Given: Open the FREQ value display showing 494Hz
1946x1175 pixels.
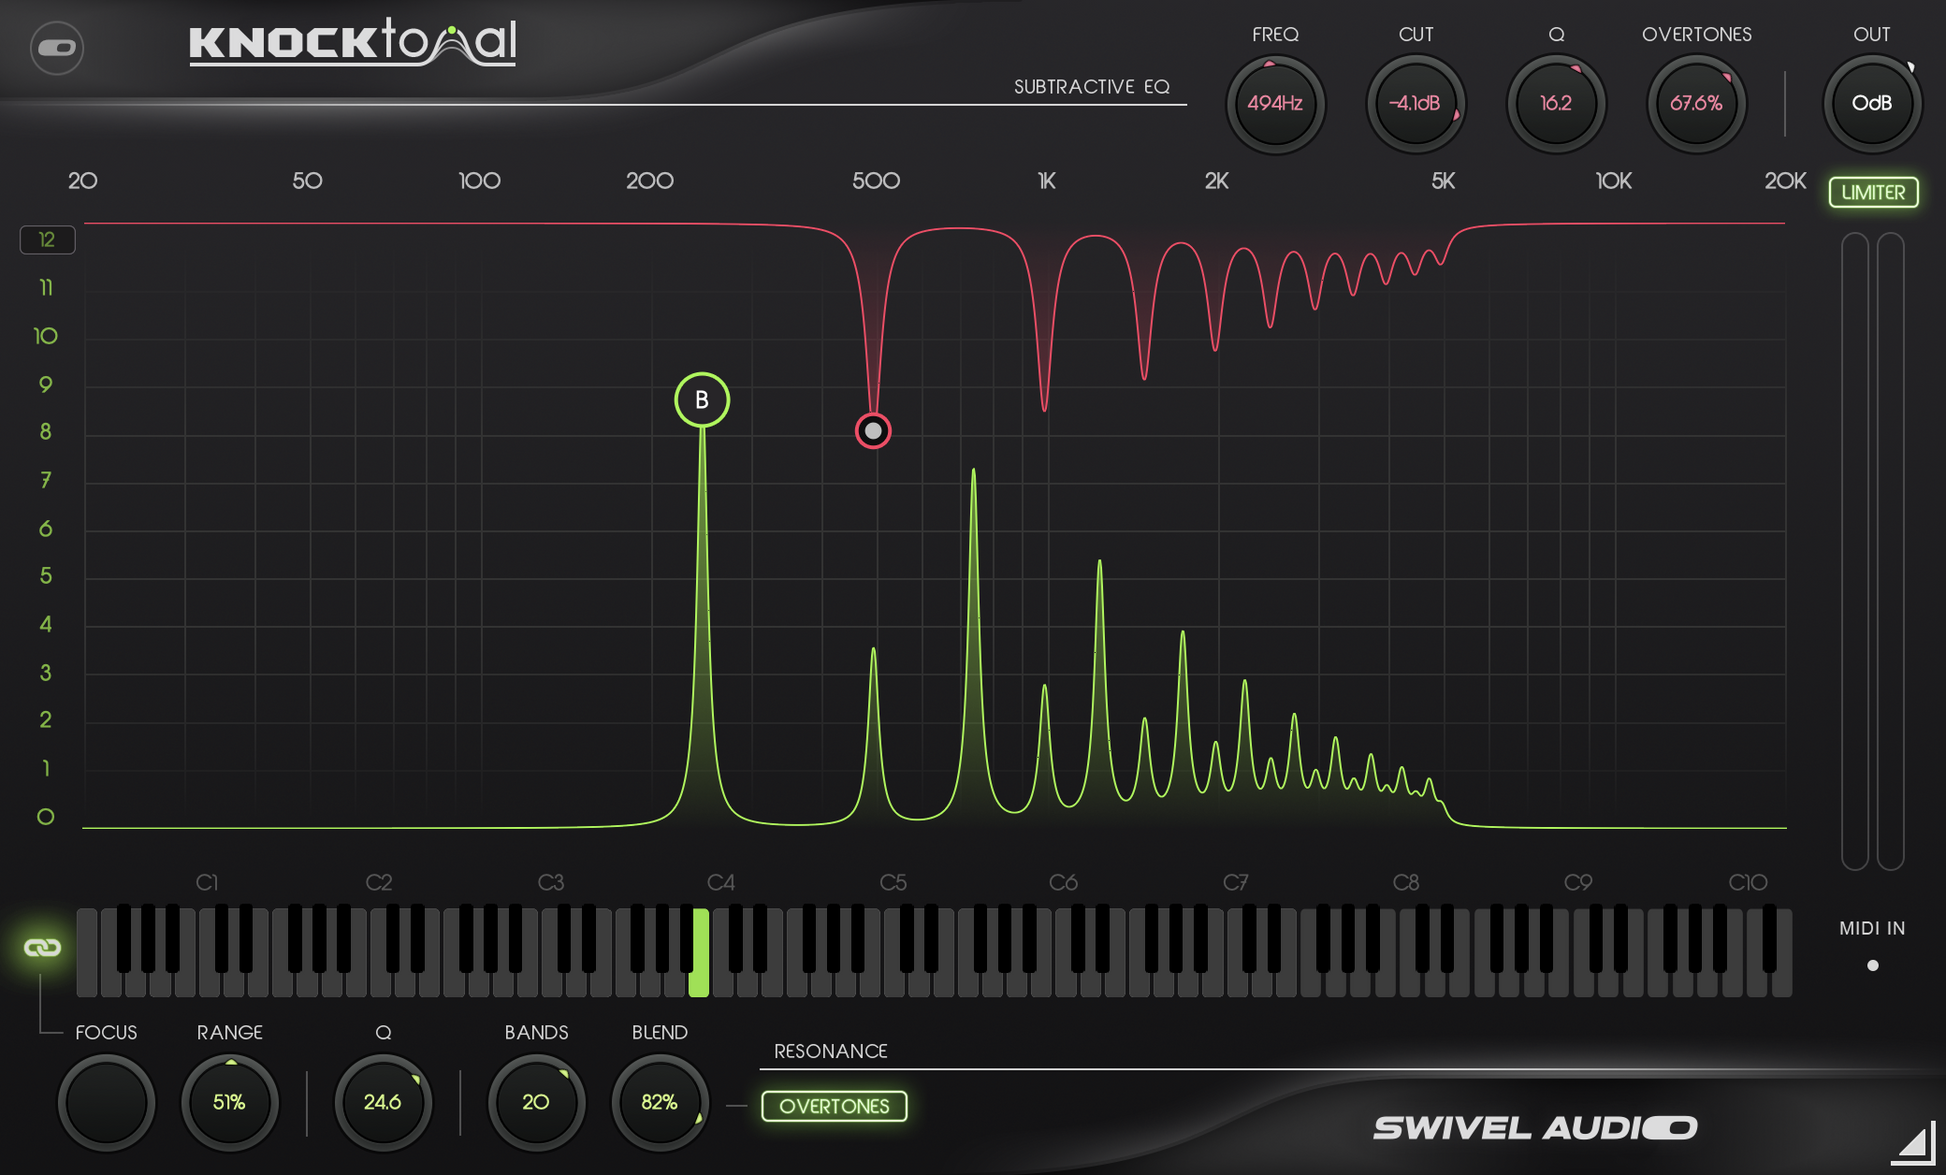Looking at the screenshot, I should (1275, 103).
